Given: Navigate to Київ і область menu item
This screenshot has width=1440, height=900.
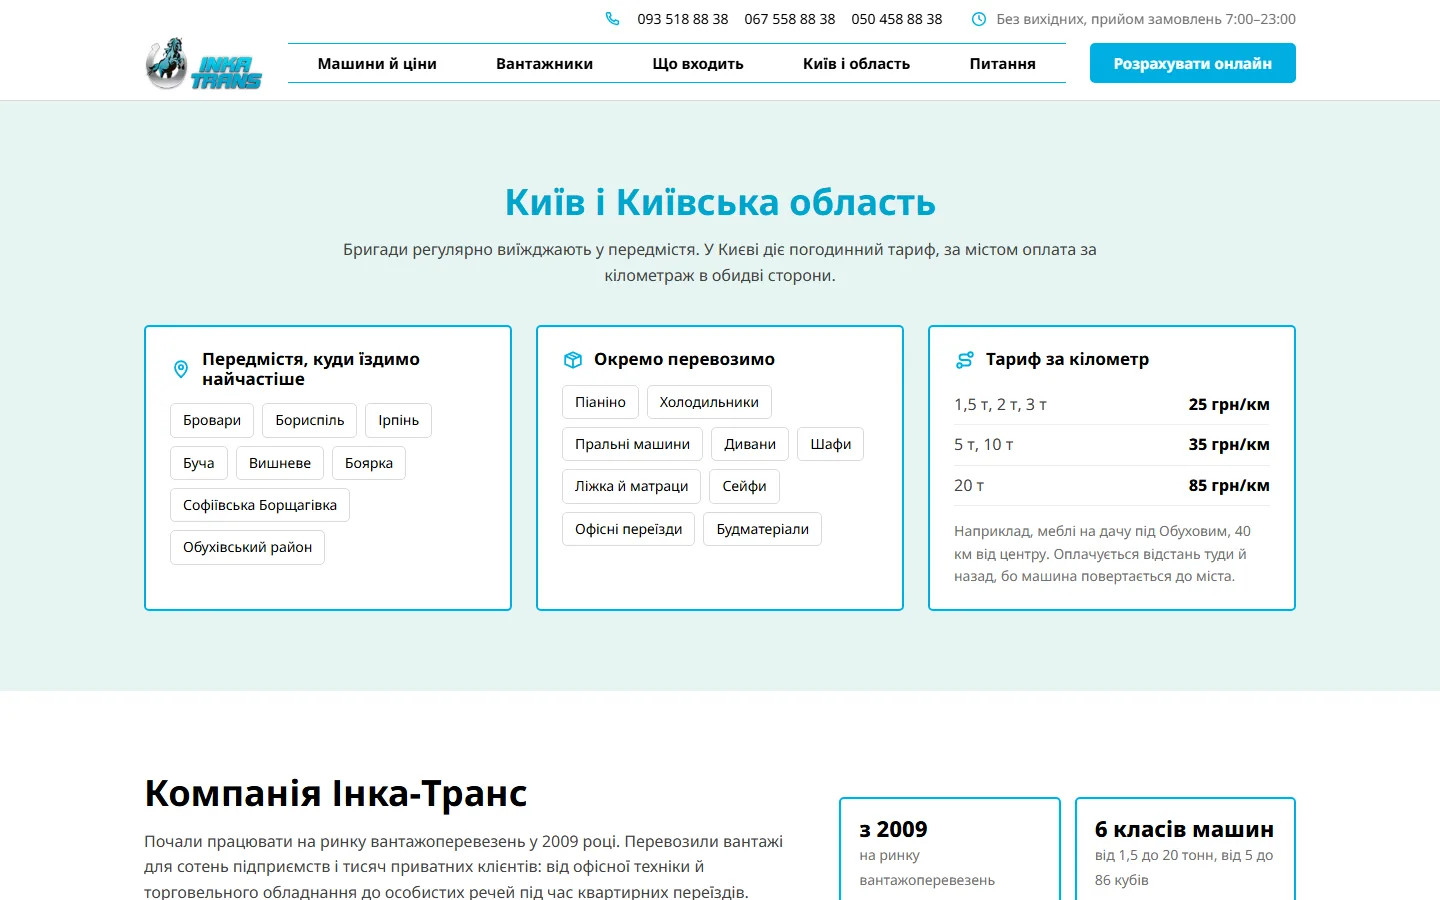Looking at the screenshot, I should click(x=857, y=63).
